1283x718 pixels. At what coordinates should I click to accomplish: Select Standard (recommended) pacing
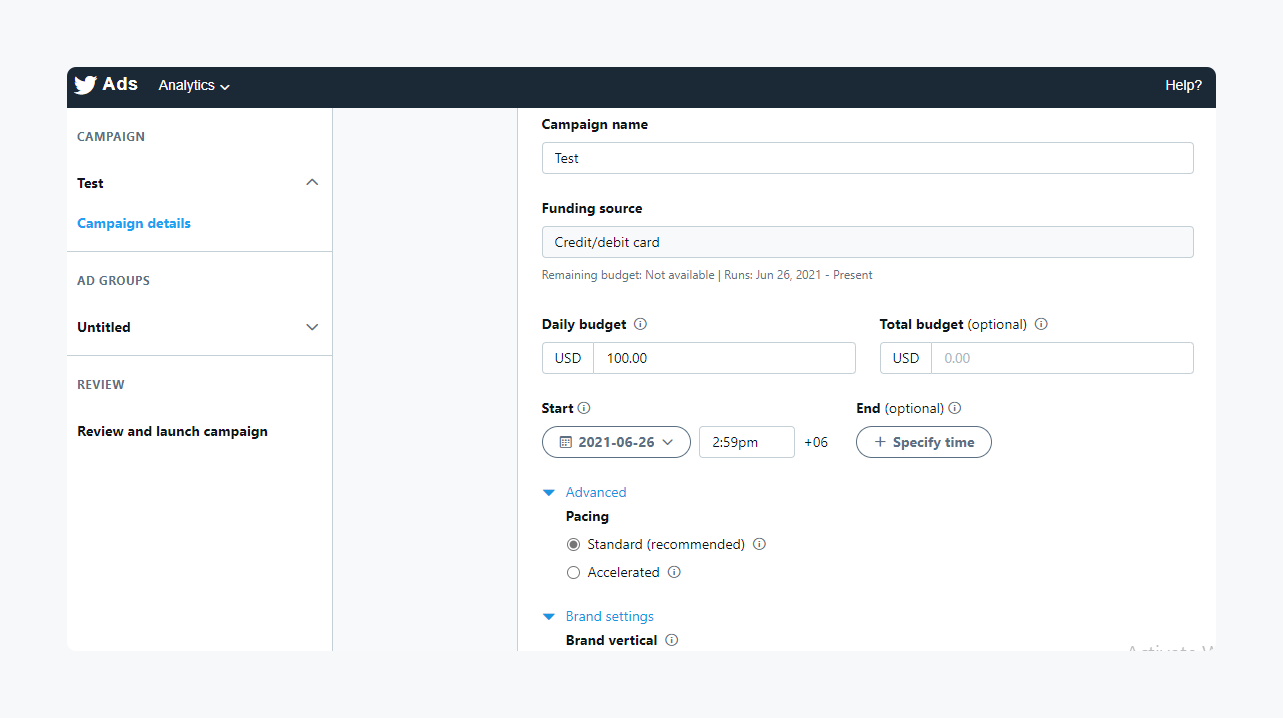pyautogui.click(x=573, y=545)
